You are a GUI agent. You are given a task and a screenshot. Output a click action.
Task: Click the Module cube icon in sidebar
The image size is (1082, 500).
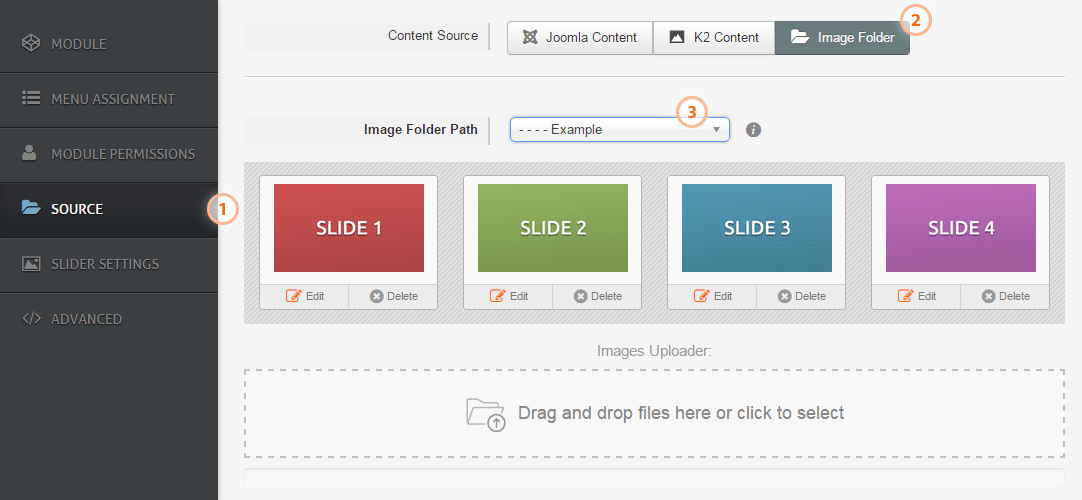31,44
